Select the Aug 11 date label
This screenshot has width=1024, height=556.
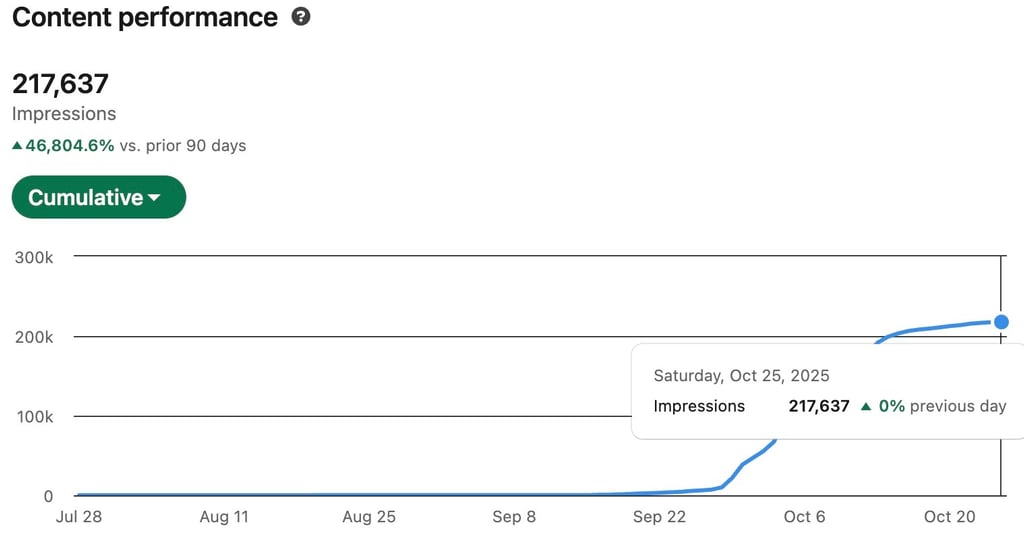[224, 517]
